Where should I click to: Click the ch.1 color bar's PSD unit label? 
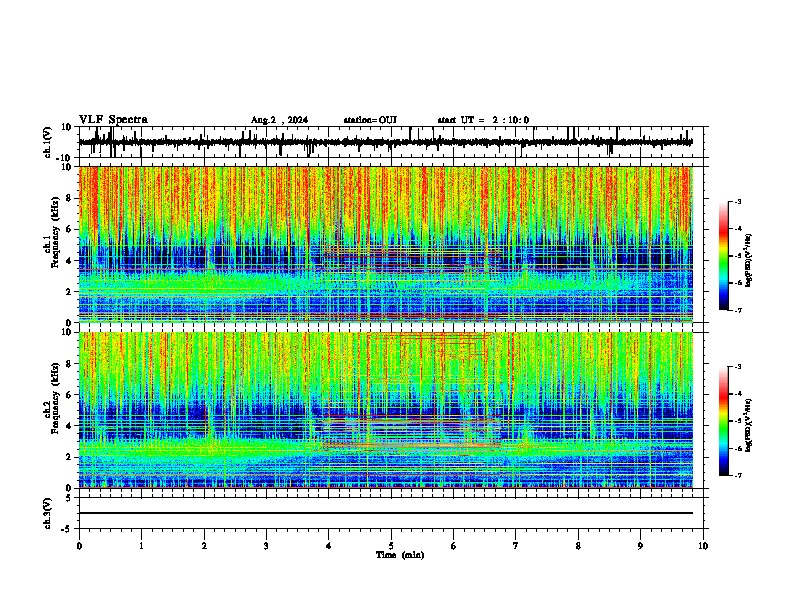749,260
